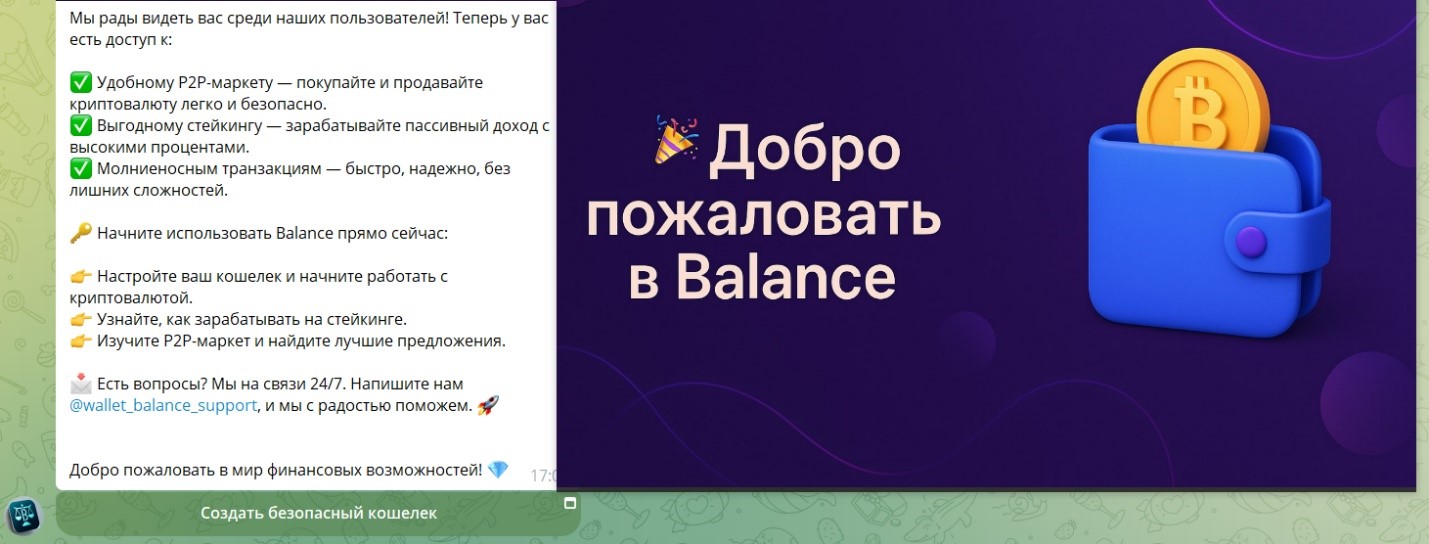This screenshot has height=544, width=1429.
Task: Click the line 'Изучите P2P-маркет и найдите лучшие предложения.'
Action: (x=301, y=341)
